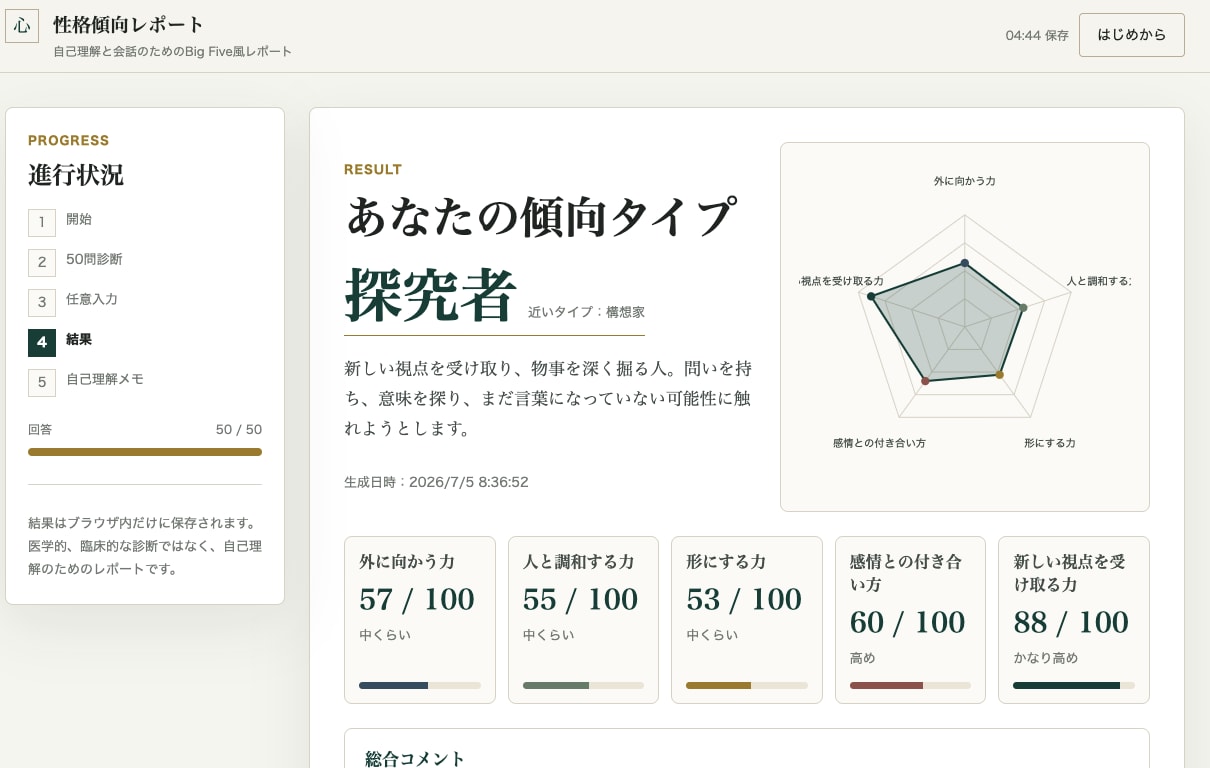Screen dimensions: 1210x768
Task: Click the radar point toward 人と調和する力
Action: click(x=1022, y=308)
